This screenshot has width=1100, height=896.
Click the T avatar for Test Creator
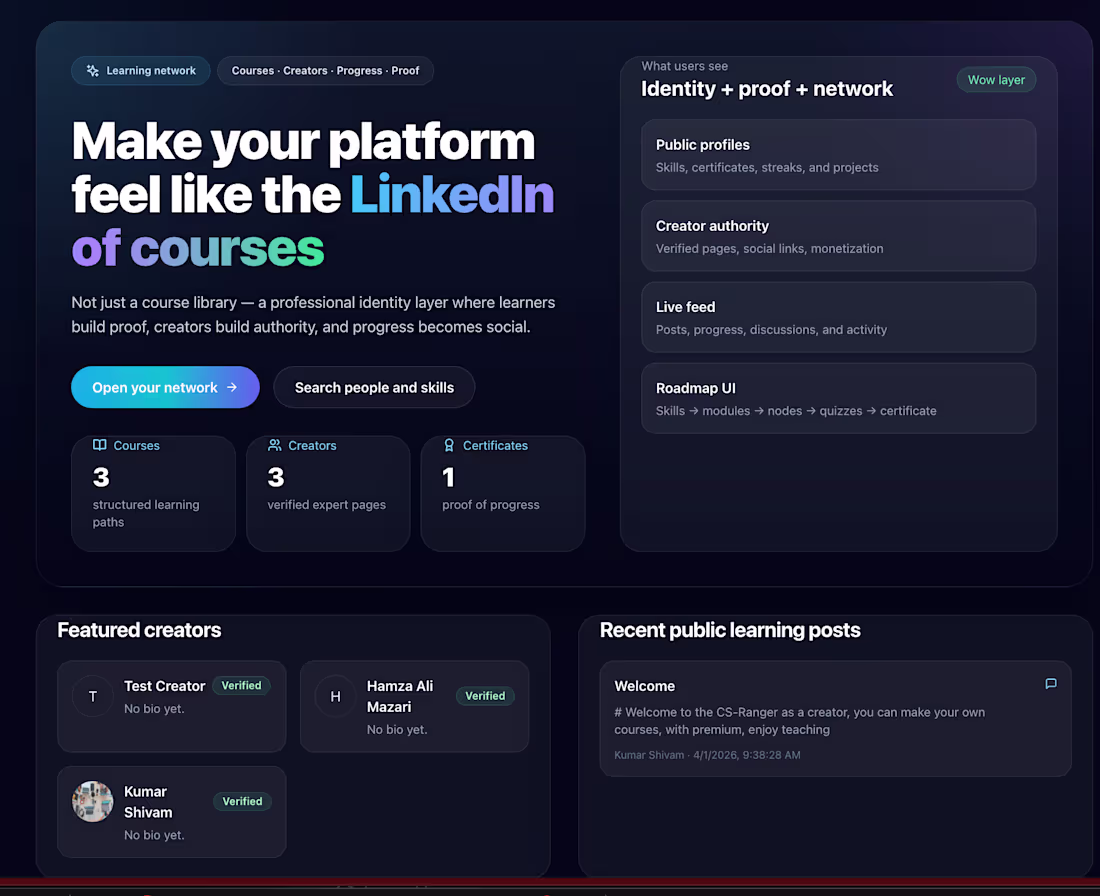point(92,696)
